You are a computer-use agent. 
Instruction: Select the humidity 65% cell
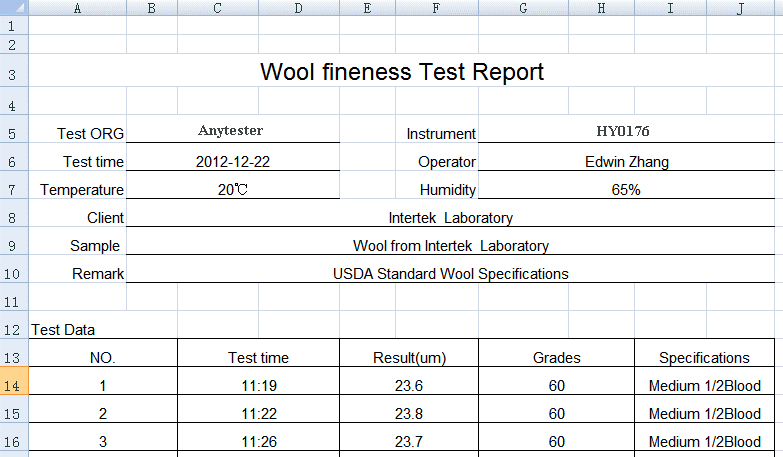pos(626,190)
